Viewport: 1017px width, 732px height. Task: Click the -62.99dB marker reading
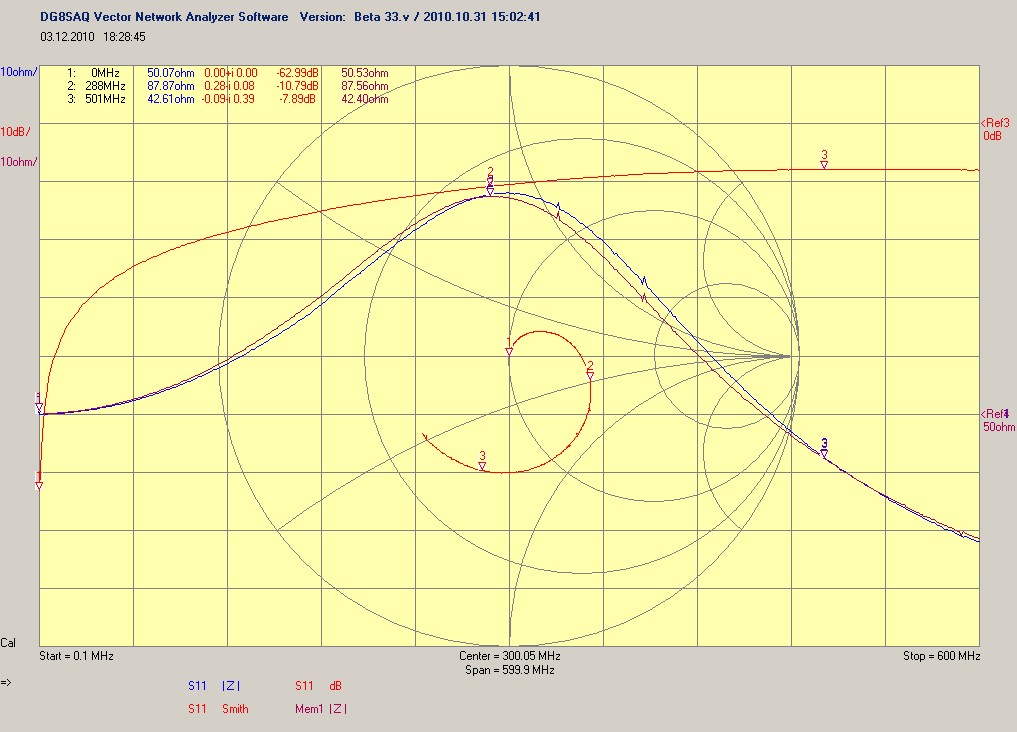coord(298,73)
